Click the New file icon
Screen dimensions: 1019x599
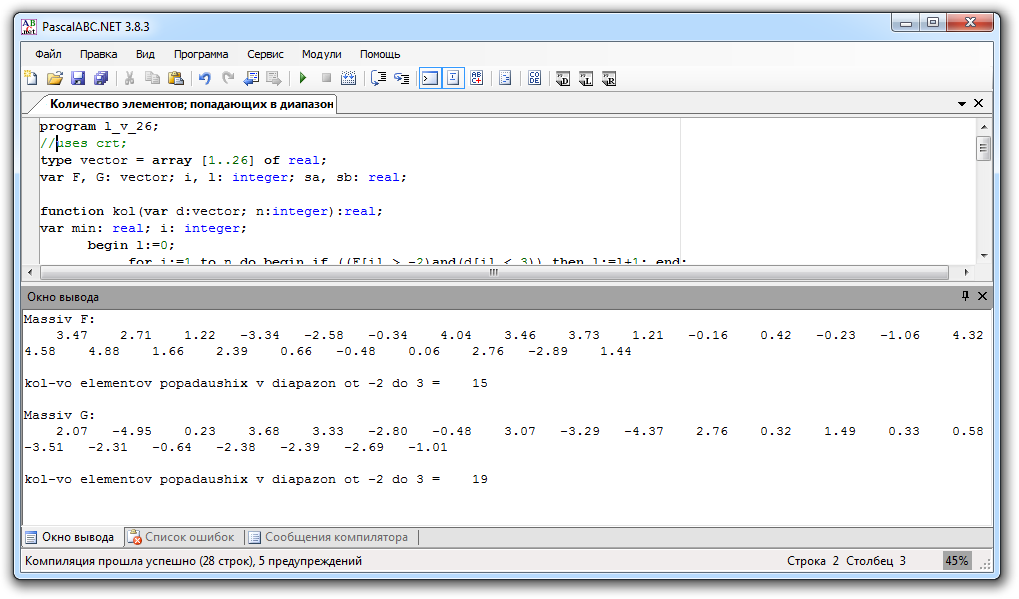[x=31, y=78]
